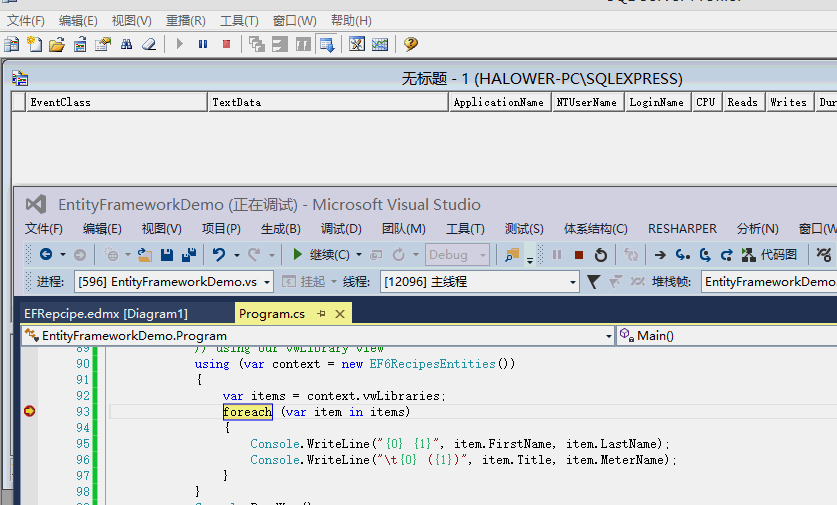Open RESHARPER menu in Visual Studio
Viewport: 837px width, 505px height.
click(x=682, y=229)
